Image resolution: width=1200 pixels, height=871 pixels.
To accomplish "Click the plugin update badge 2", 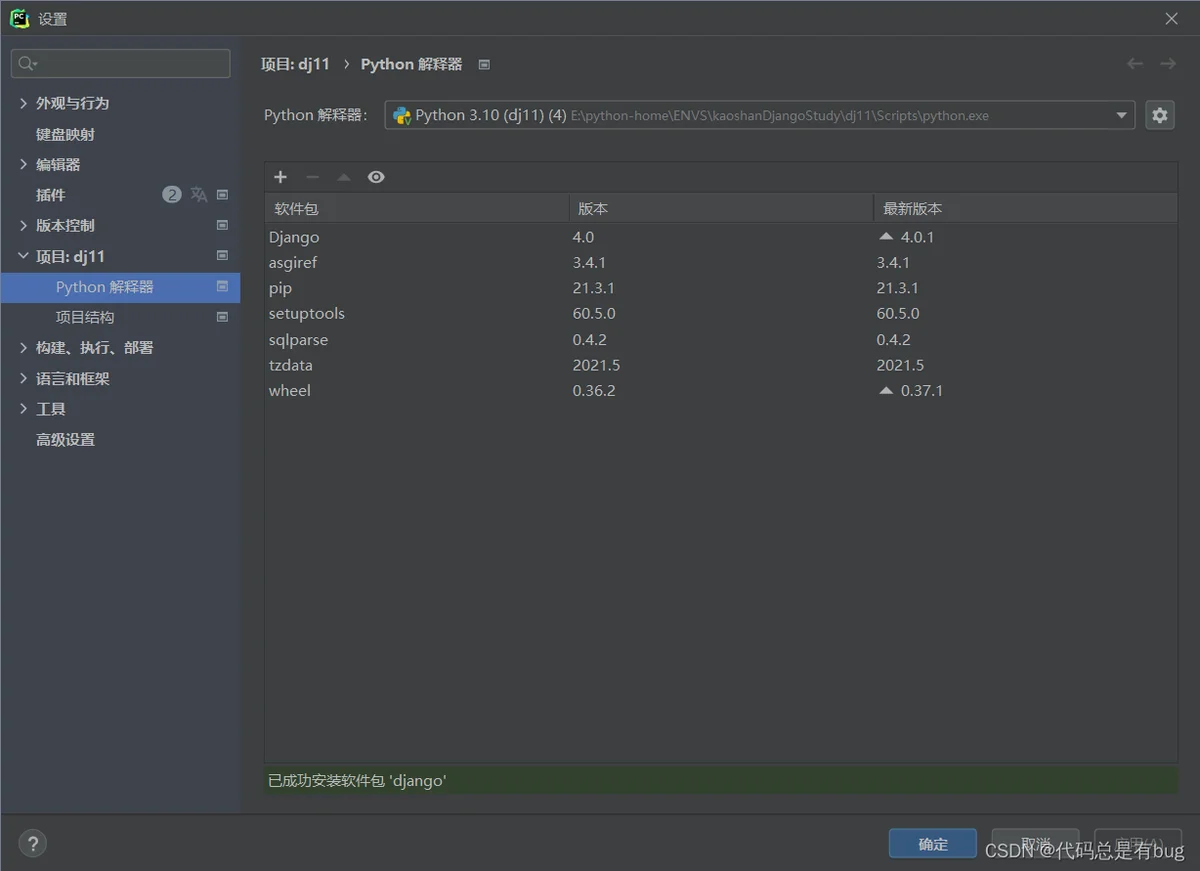I will pos(172,195).
